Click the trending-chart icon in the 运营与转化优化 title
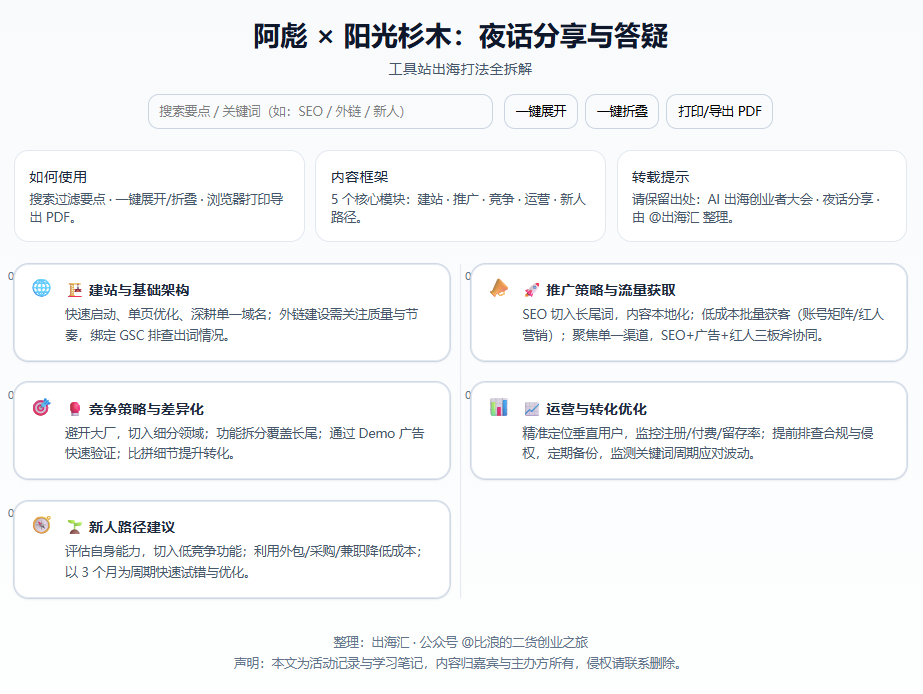This screenshot has width=923, height=694. pyautogui.click(x=531, y=407)
